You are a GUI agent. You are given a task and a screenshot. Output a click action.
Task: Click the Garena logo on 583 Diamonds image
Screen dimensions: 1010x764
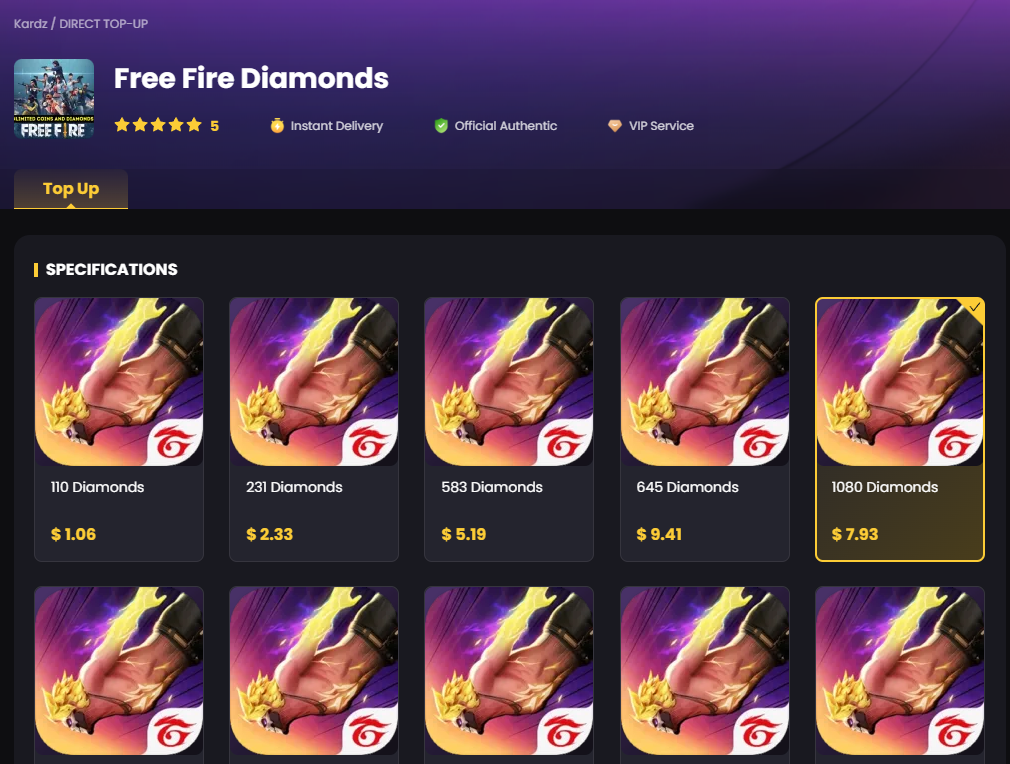[565, 441]
